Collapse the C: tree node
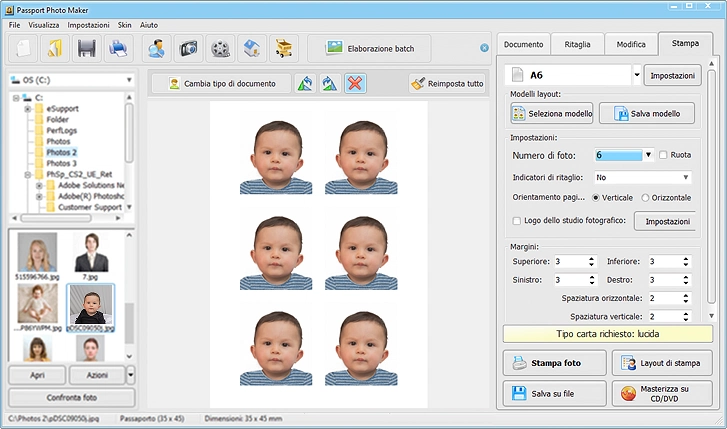The image size is (727, 429). [x=16, y=98]
